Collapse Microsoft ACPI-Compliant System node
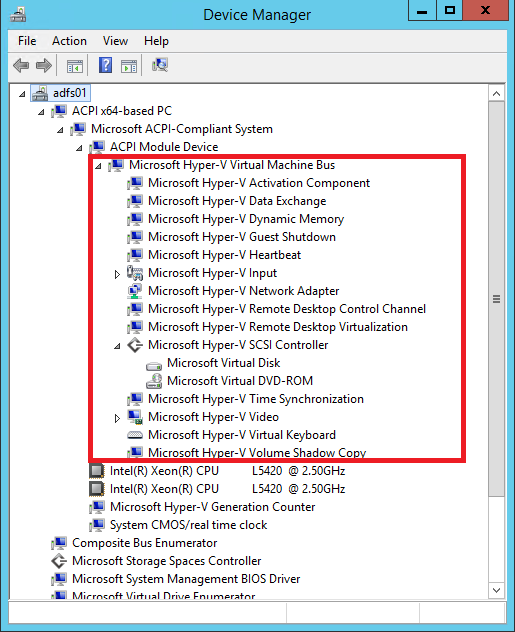Screen dimensions: 515x632 (60, 130)
